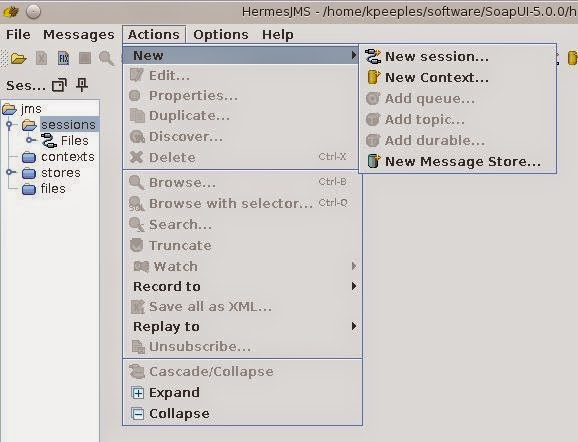Expand the stores tree node

click(x=10, y=172)
